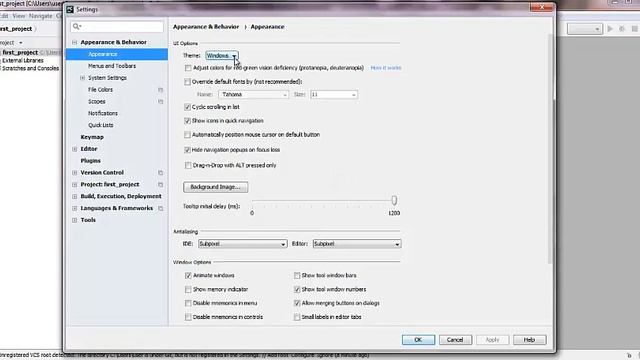Click project-level icon next to File Colors

(160, 90)
